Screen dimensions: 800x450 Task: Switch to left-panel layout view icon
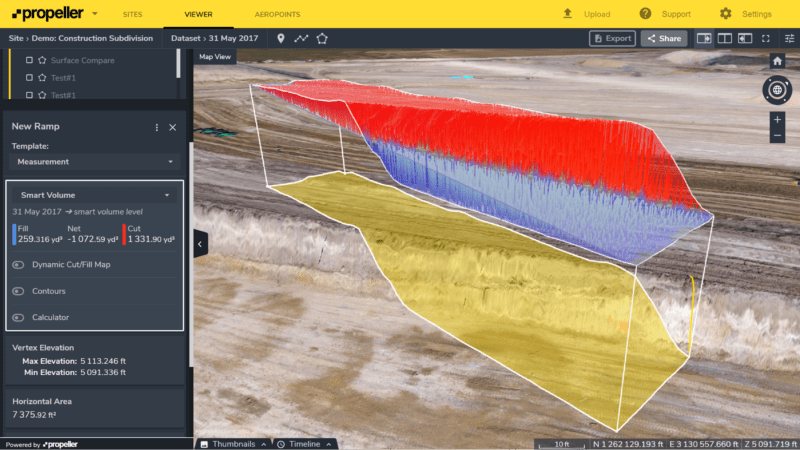coord(745,38)
